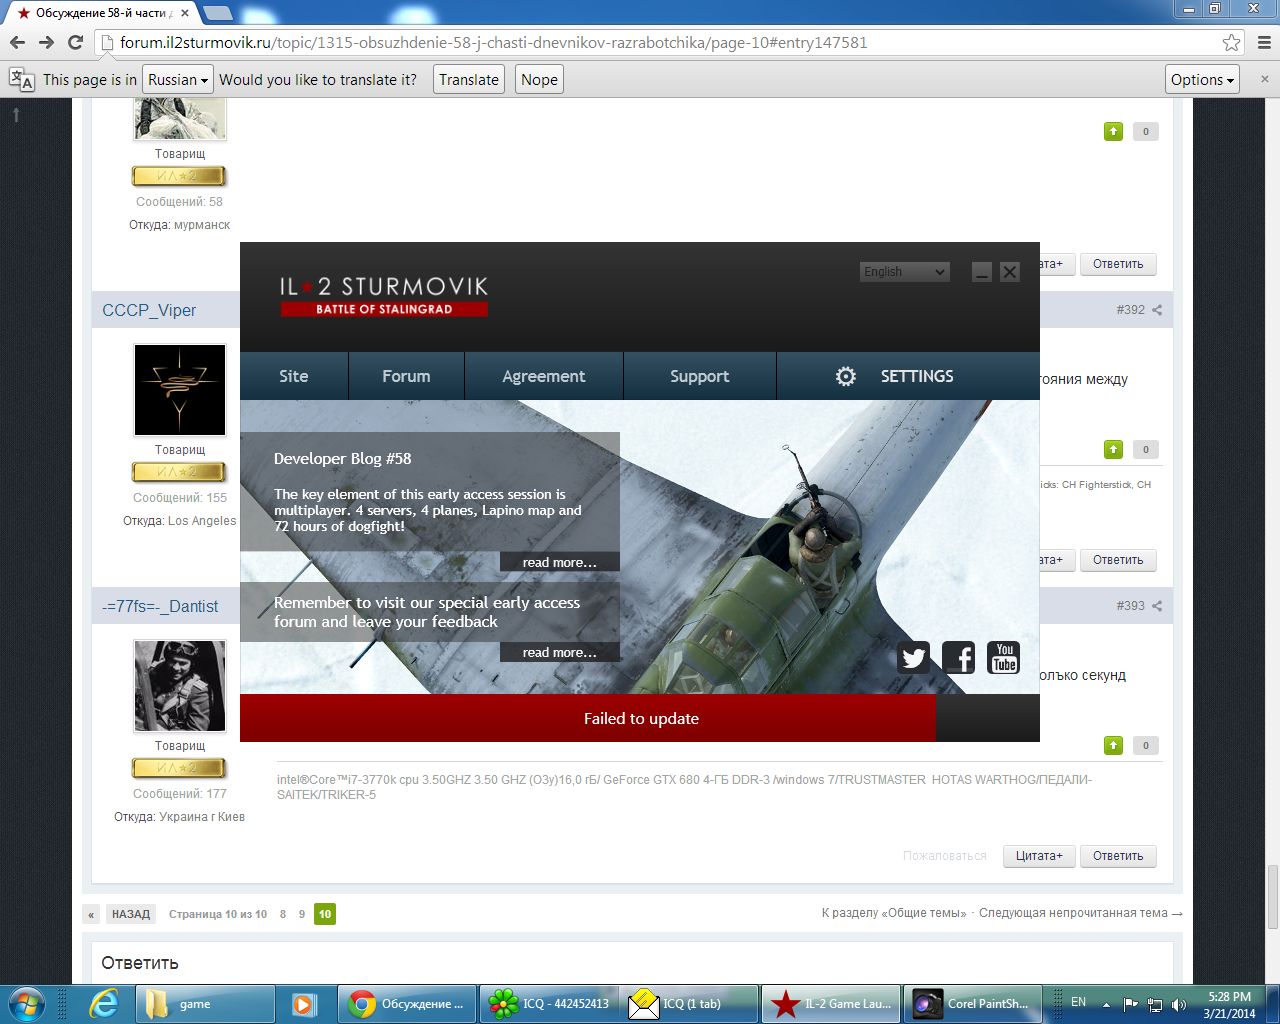Click -=77fs=-_Dantist's avatar photo
1280x1024 pixels.
click(180, 686)
